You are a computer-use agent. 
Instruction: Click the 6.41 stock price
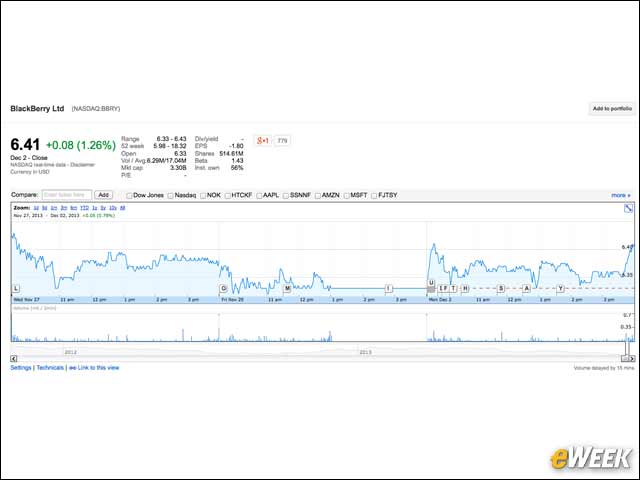[x=25, y=144]
